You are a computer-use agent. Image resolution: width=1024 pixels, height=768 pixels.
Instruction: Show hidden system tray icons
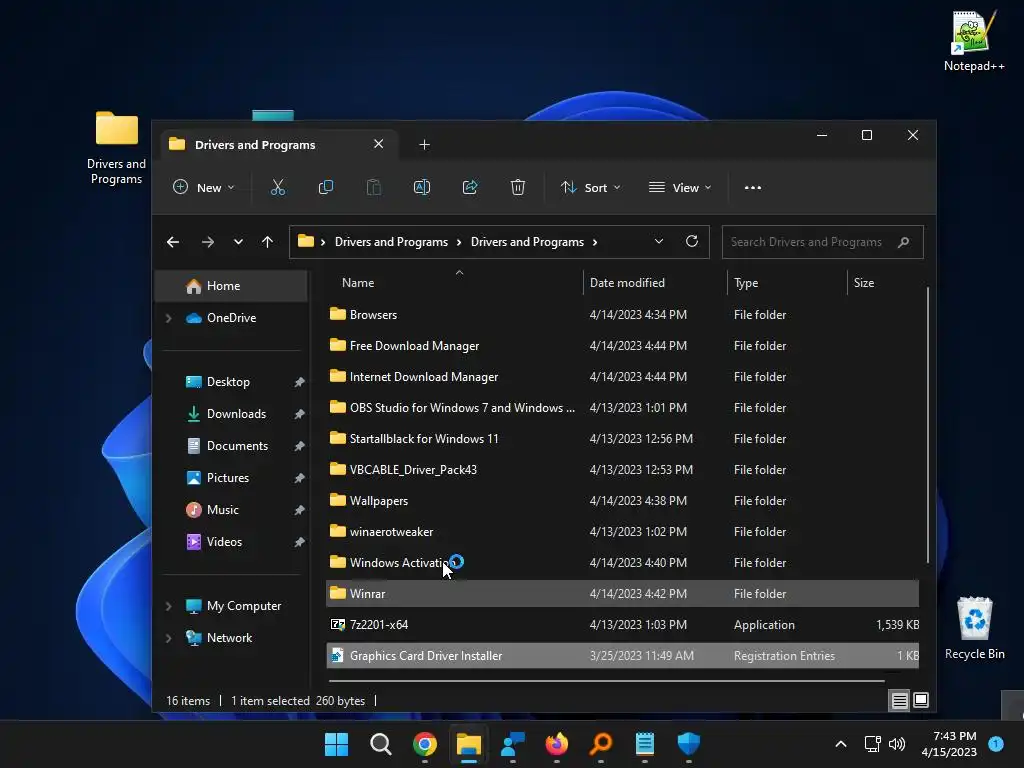click(x=841, y=744)
